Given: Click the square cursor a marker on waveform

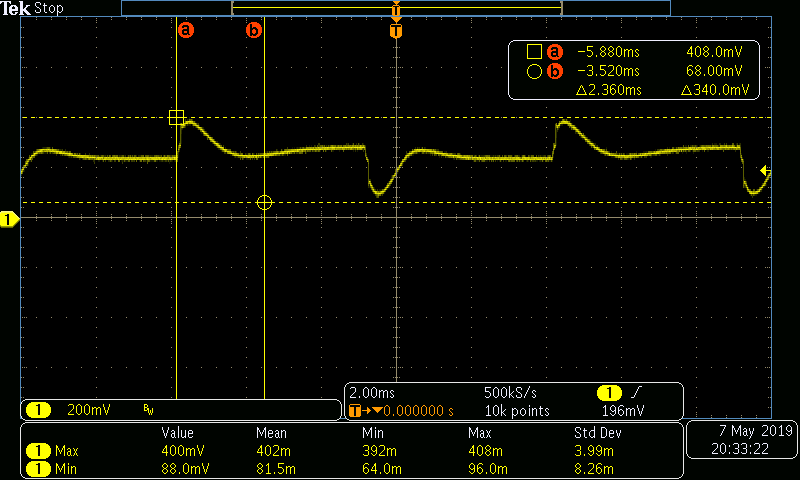Looking at the screenshot, I should pyautogui.click(x=177, y=118).
